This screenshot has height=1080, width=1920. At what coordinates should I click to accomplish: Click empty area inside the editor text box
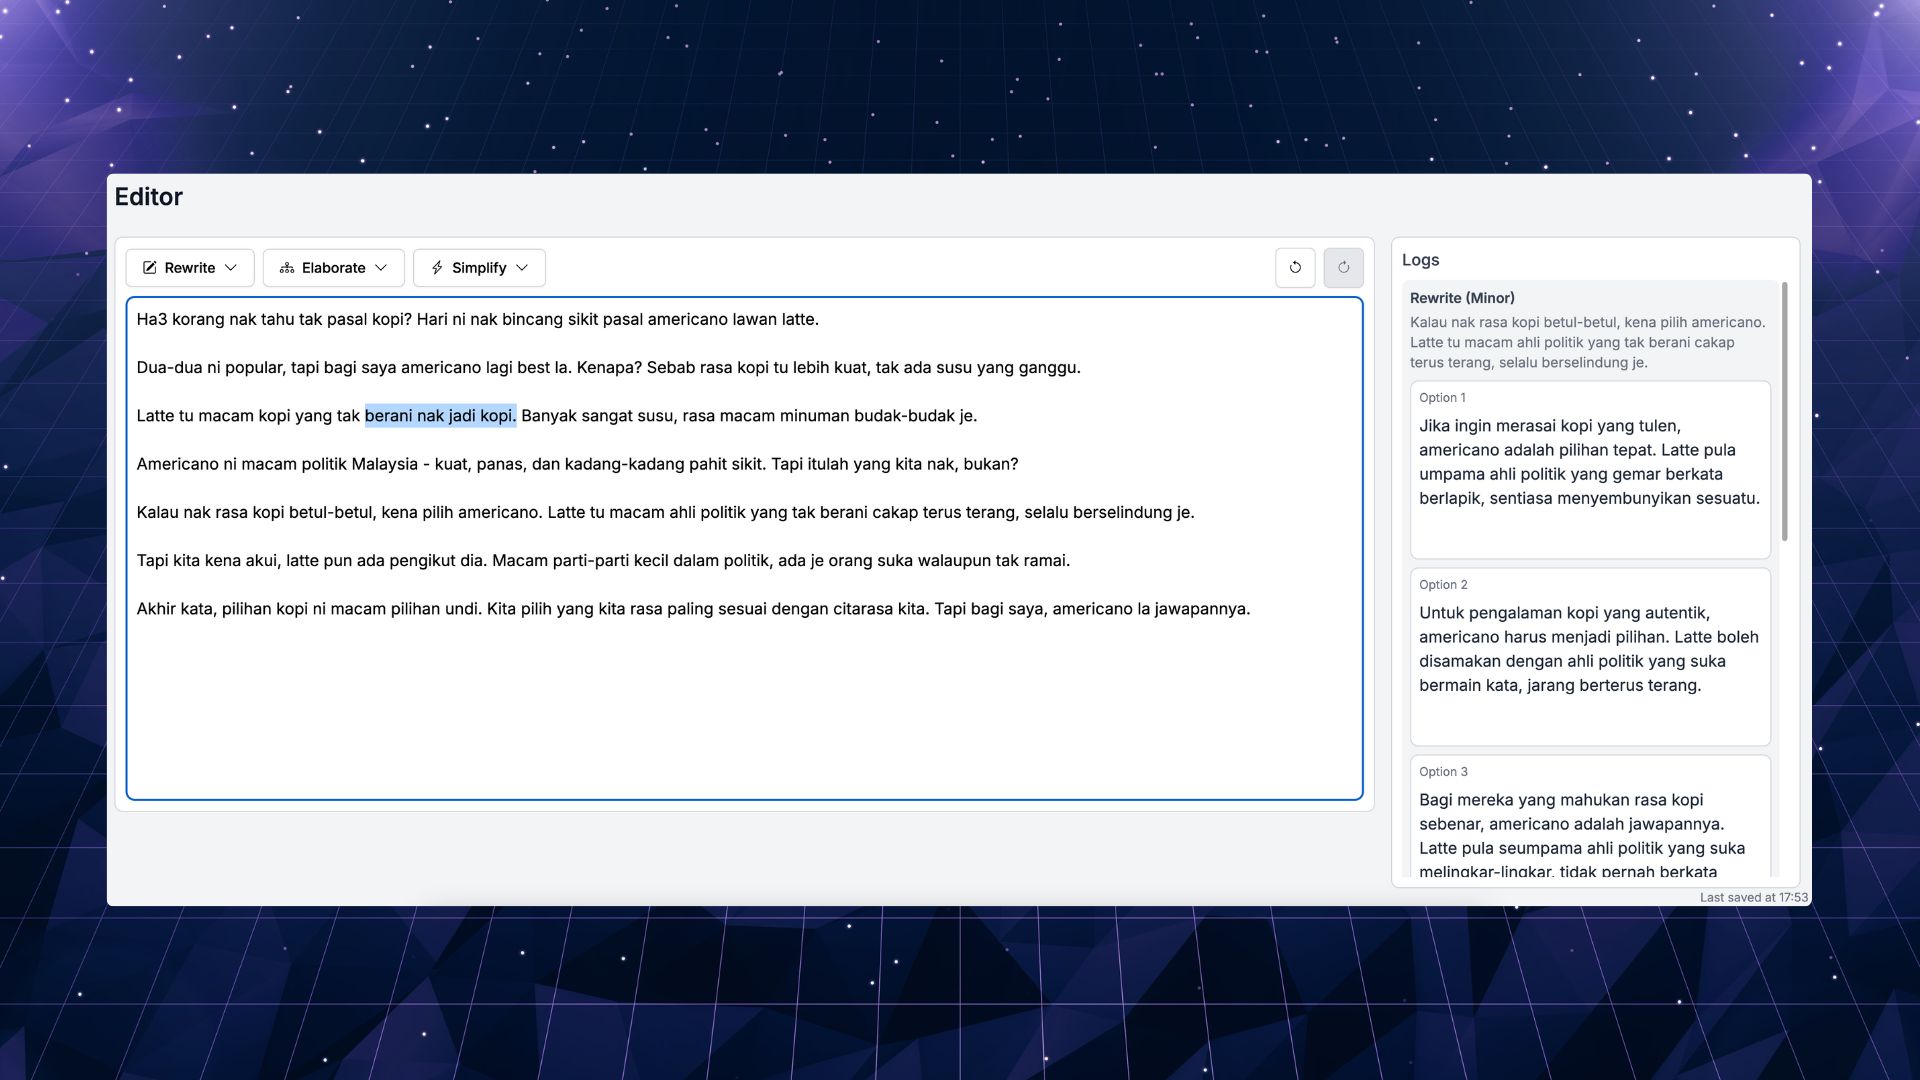click(x=744, y=710)
